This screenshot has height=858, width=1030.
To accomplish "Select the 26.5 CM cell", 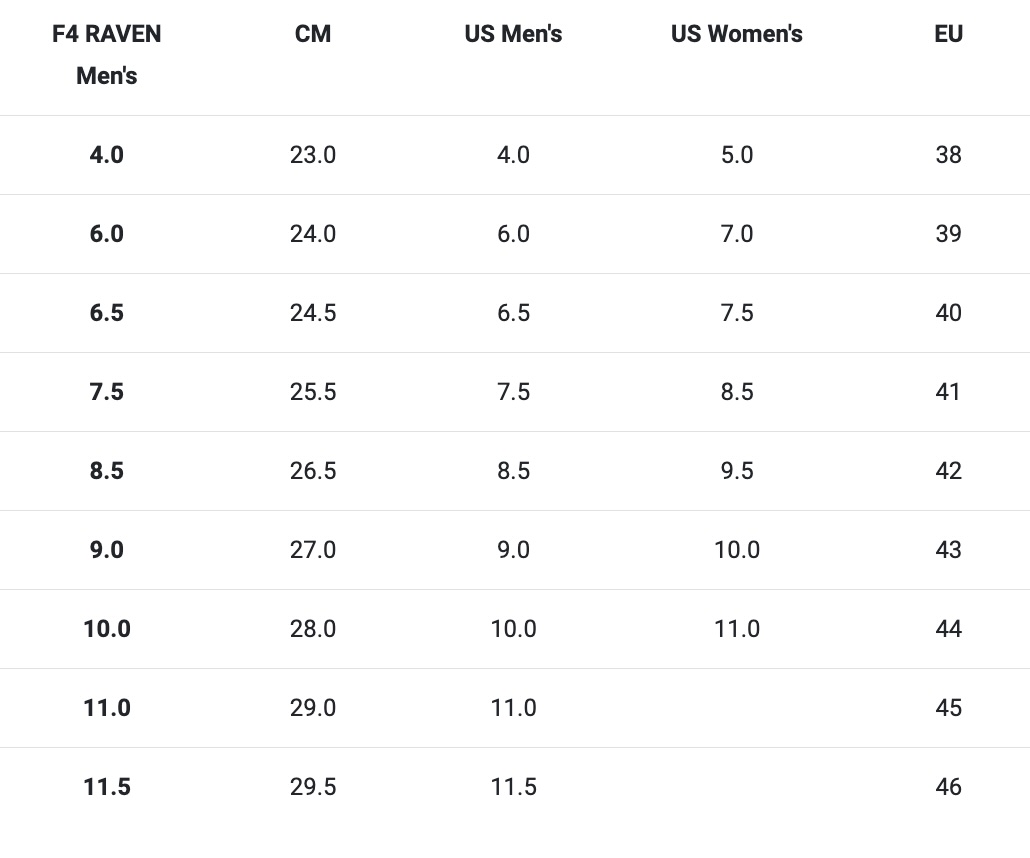I will tap(313, 471).
